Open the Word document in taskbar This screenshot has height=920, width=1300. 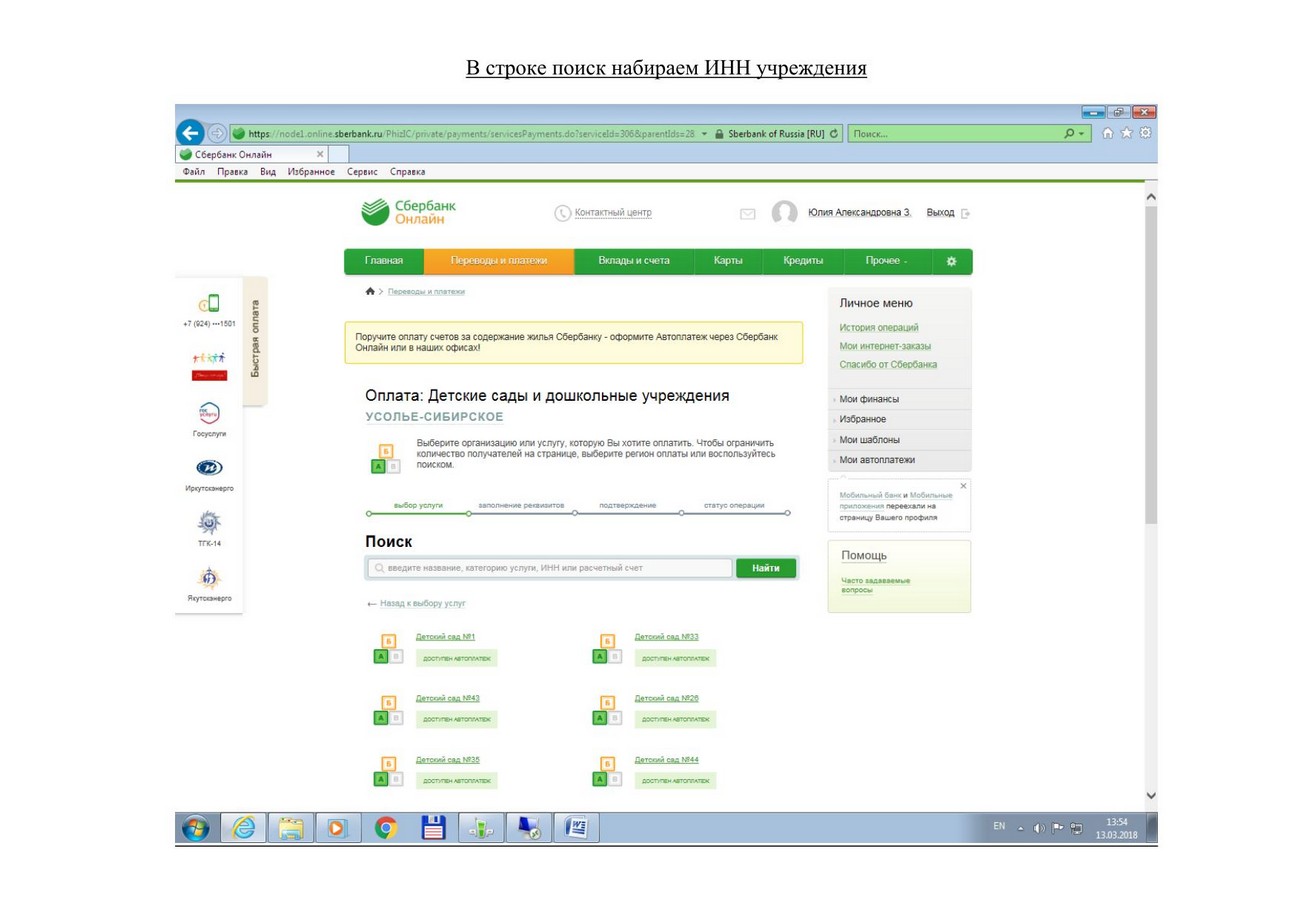click(x=577, y=828)
